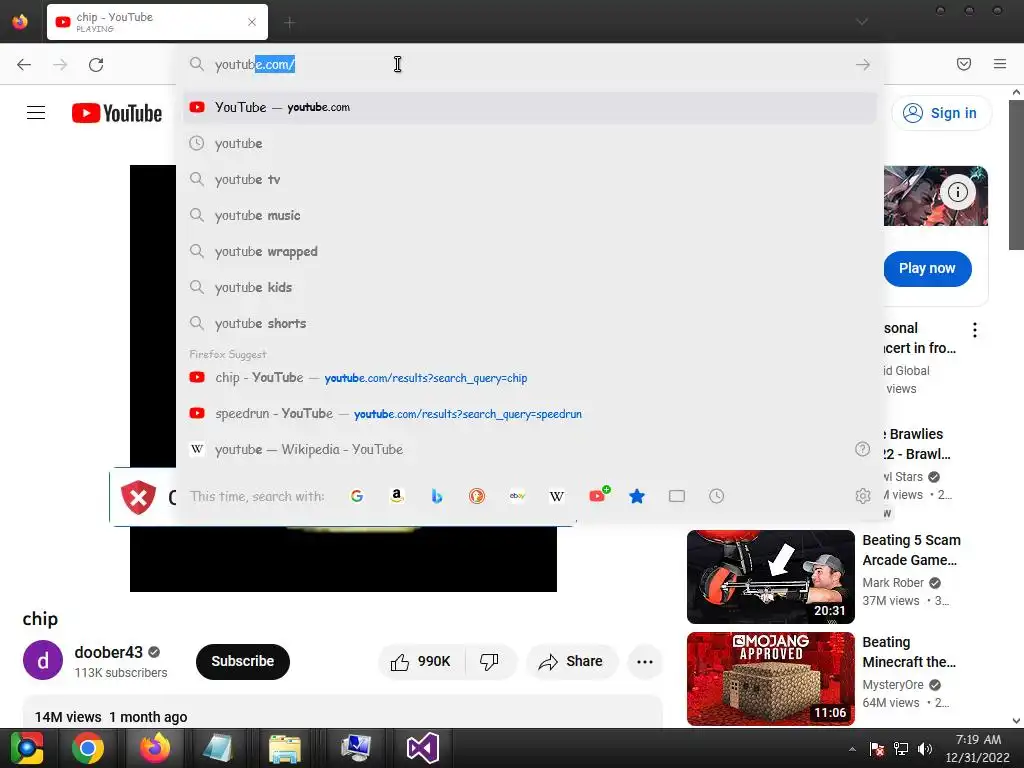This screenshot has height=768, width=1024.
Task: Choose the 'youtube' history suggestion
Action: coord(530,143)
